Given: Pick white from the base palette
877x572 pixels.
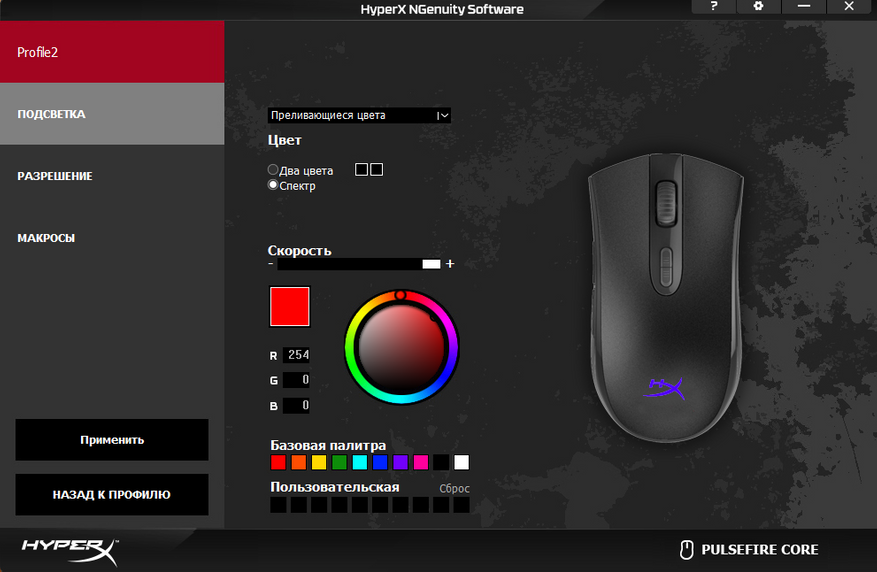Looking at the screenshot, I should [x=461, y=462].
